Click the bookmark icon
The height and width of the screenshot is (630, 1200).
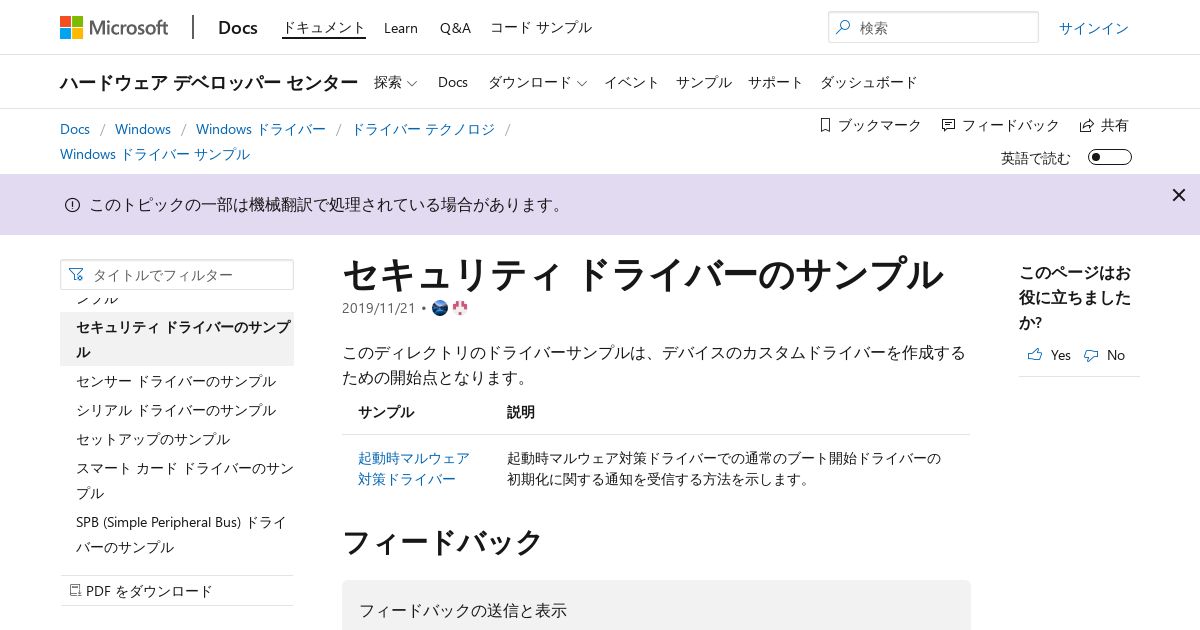pyautogui.click(x=825, y=125)
